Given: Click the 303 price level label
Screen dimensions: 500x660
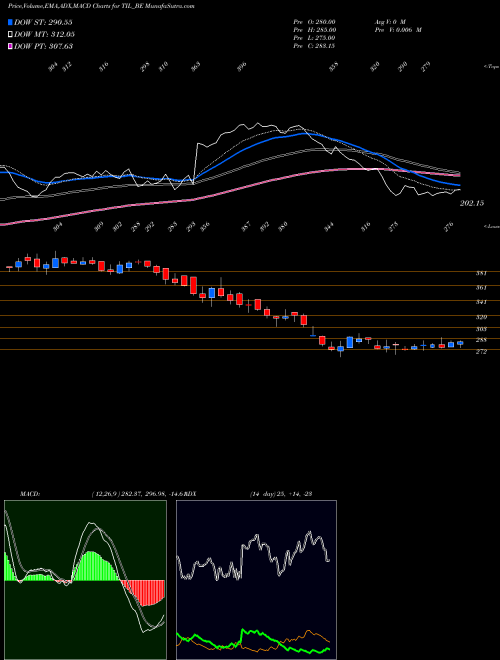Looking at the screenshot, I should (x=481, y=329).
